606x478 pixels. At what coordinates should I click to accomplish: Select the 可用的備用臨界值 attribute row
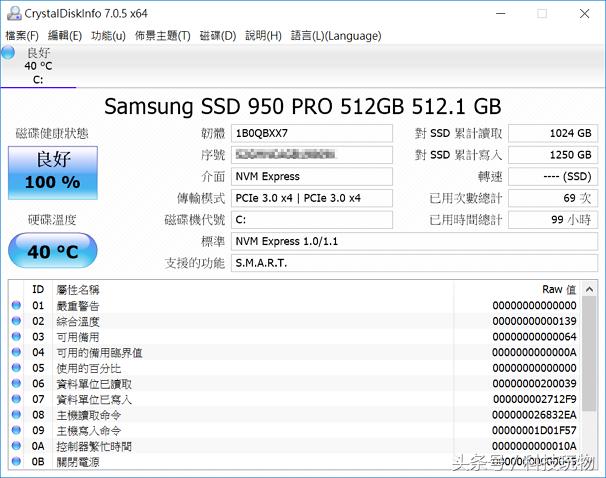tap(295, 352)
